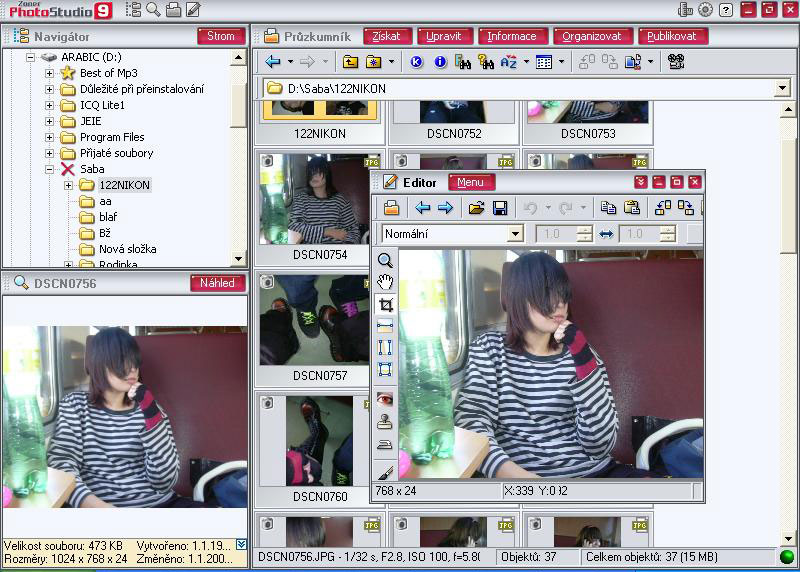Select the DSCN0757 thumbnail
Viewport: 800px width, 572px height.
click(x=312, y=328)
